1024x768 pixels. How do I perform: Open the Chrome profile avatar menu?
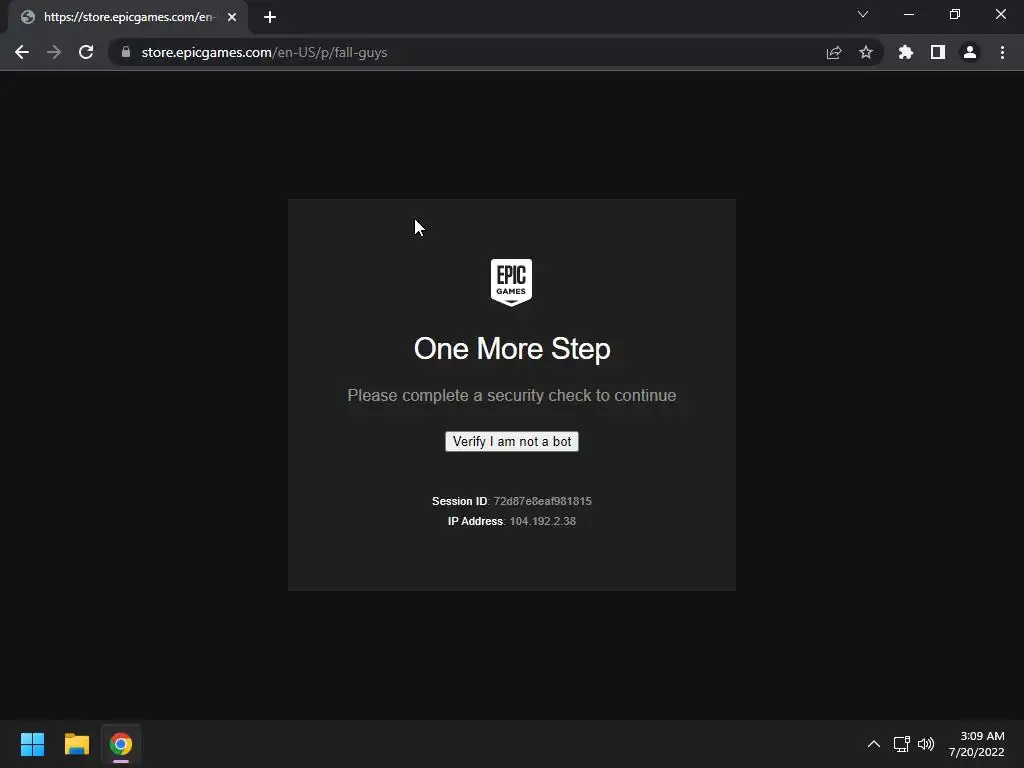point(970,52)
